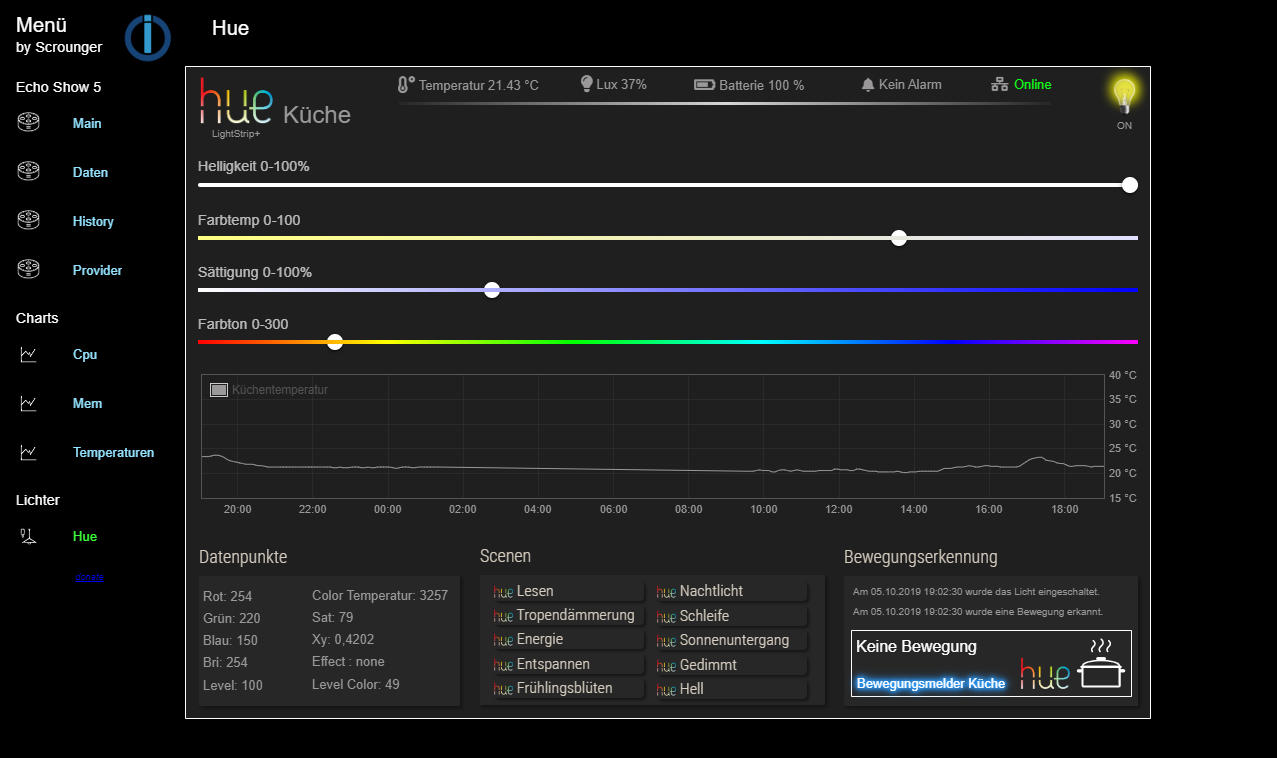Open the Mem chart page
1277x758 pixels.
pyautogui.click(x=87, y=403)
